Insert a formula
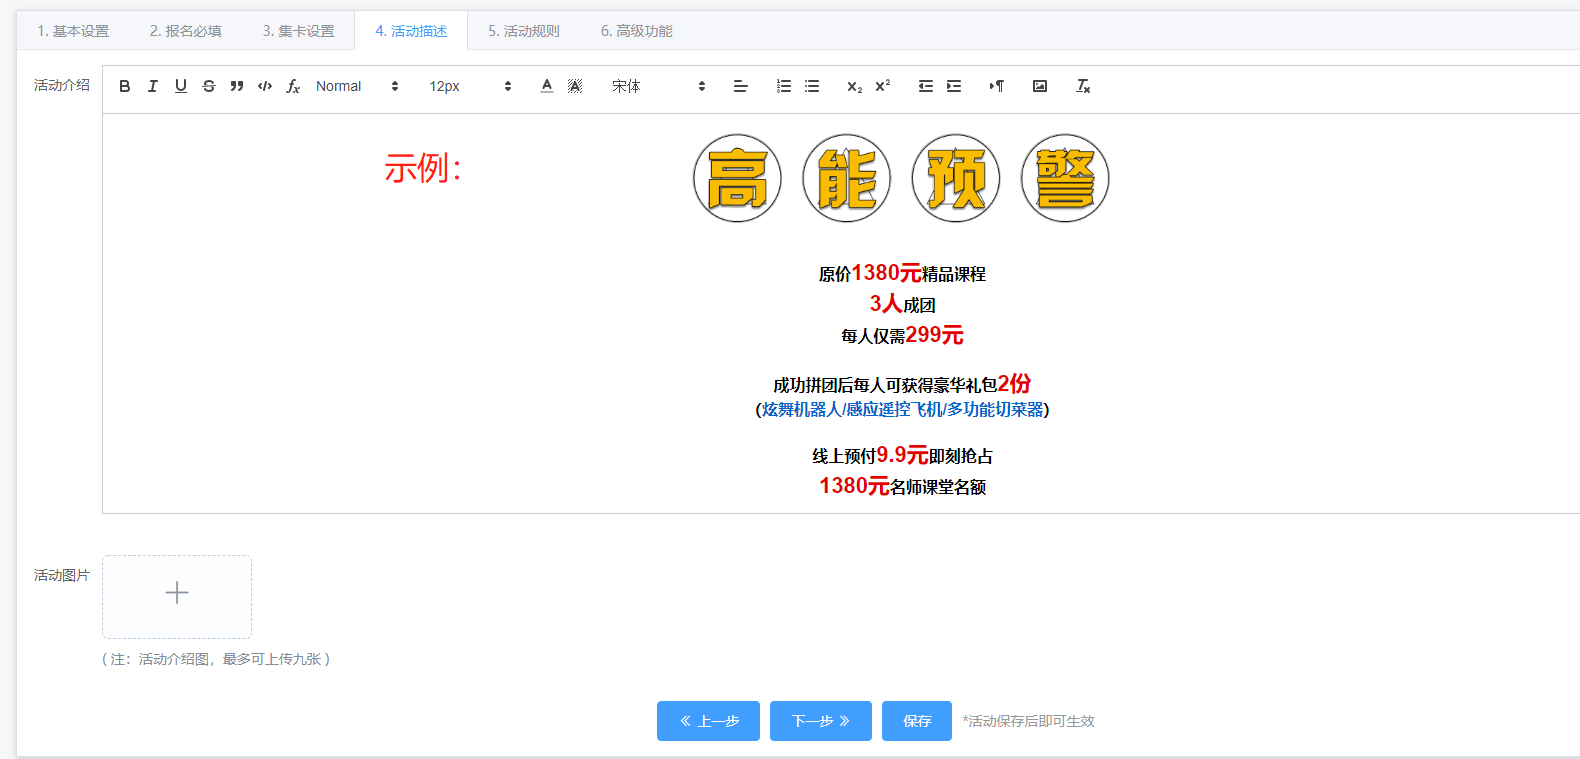The width and height of the screenshot is (1580, 759). coord(293,86)
